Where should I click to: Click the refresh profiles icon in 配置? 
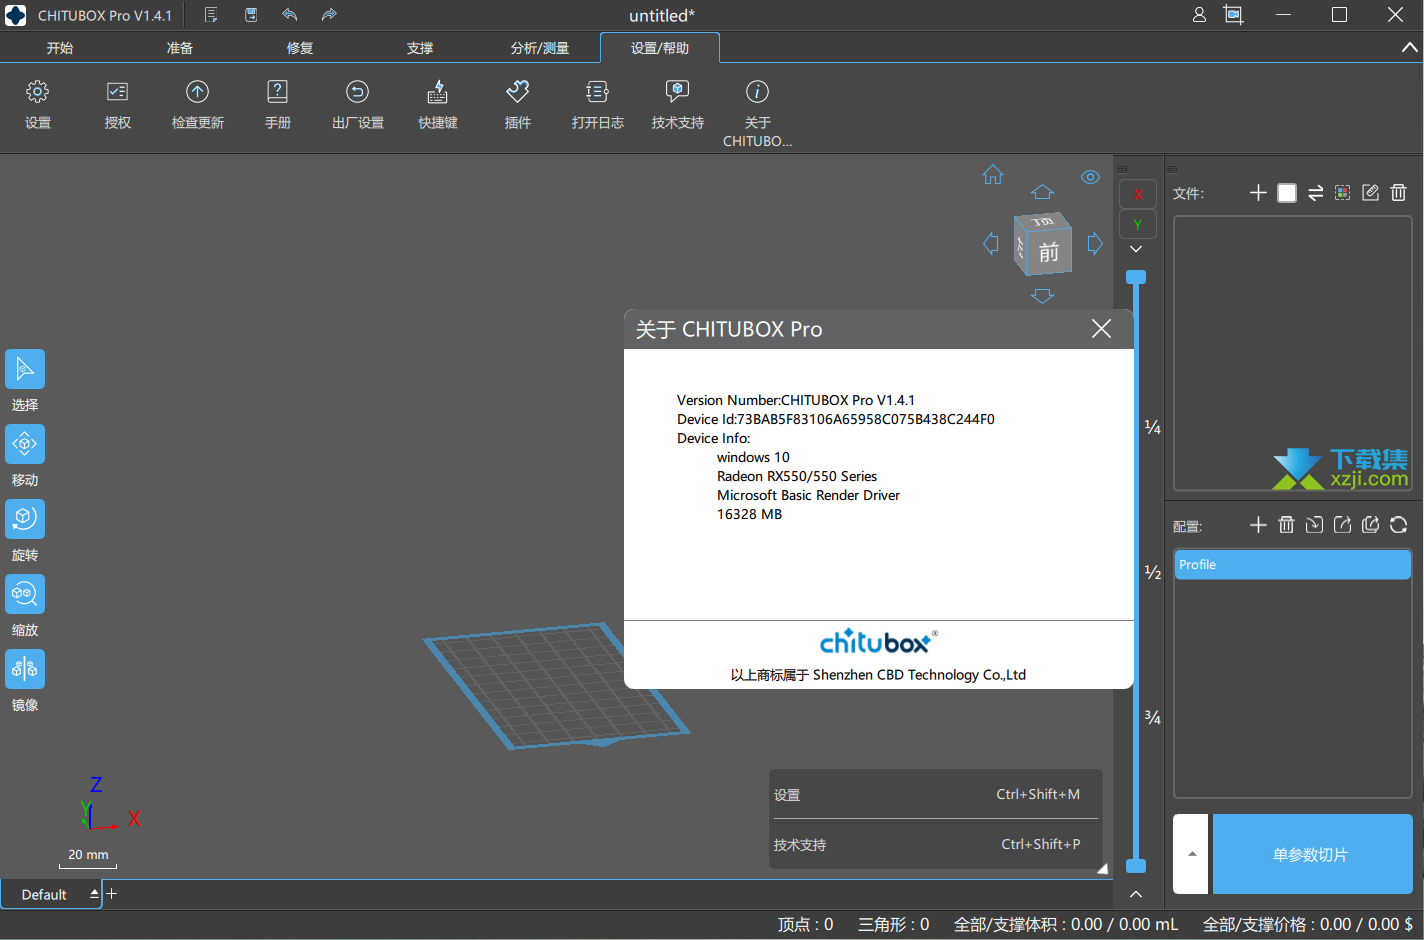1399,525
